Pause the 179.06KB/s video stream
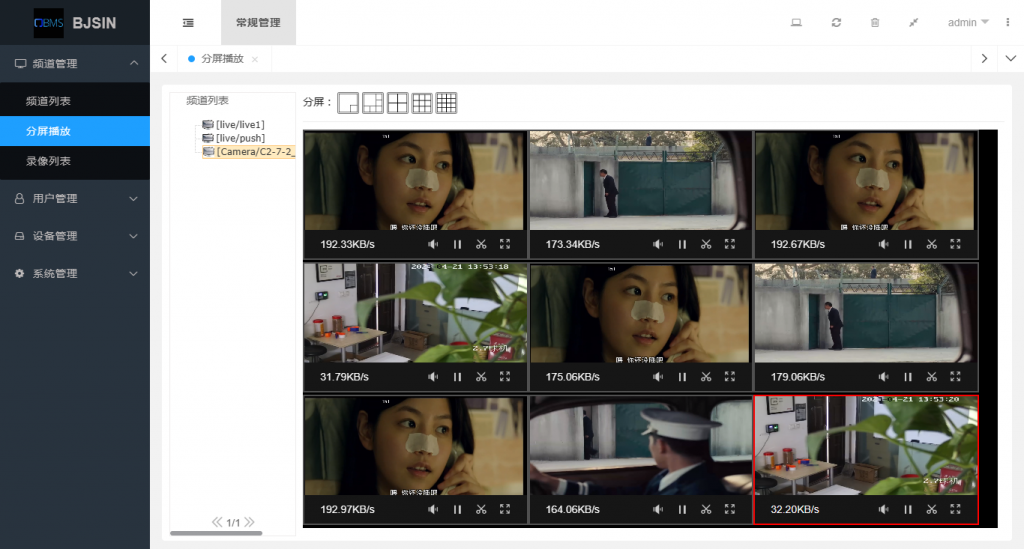Viewport: 1024px width, 549px height. 908,377
